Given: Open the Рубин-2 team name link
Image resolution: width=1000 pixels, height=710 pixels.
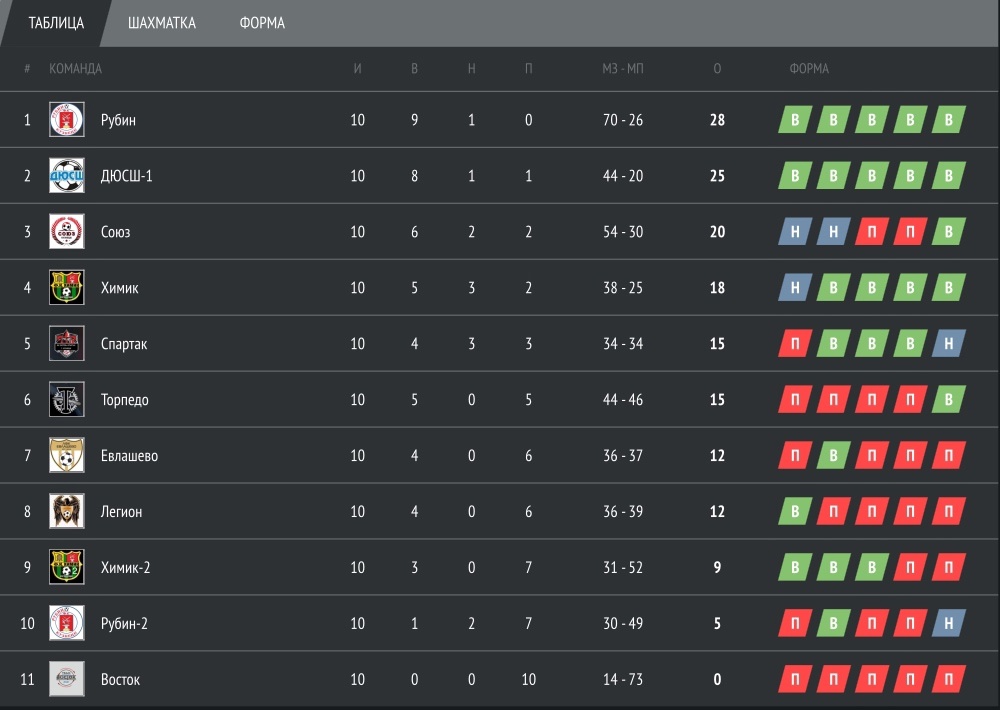Looking at the screenshot, I should [124, 623].
